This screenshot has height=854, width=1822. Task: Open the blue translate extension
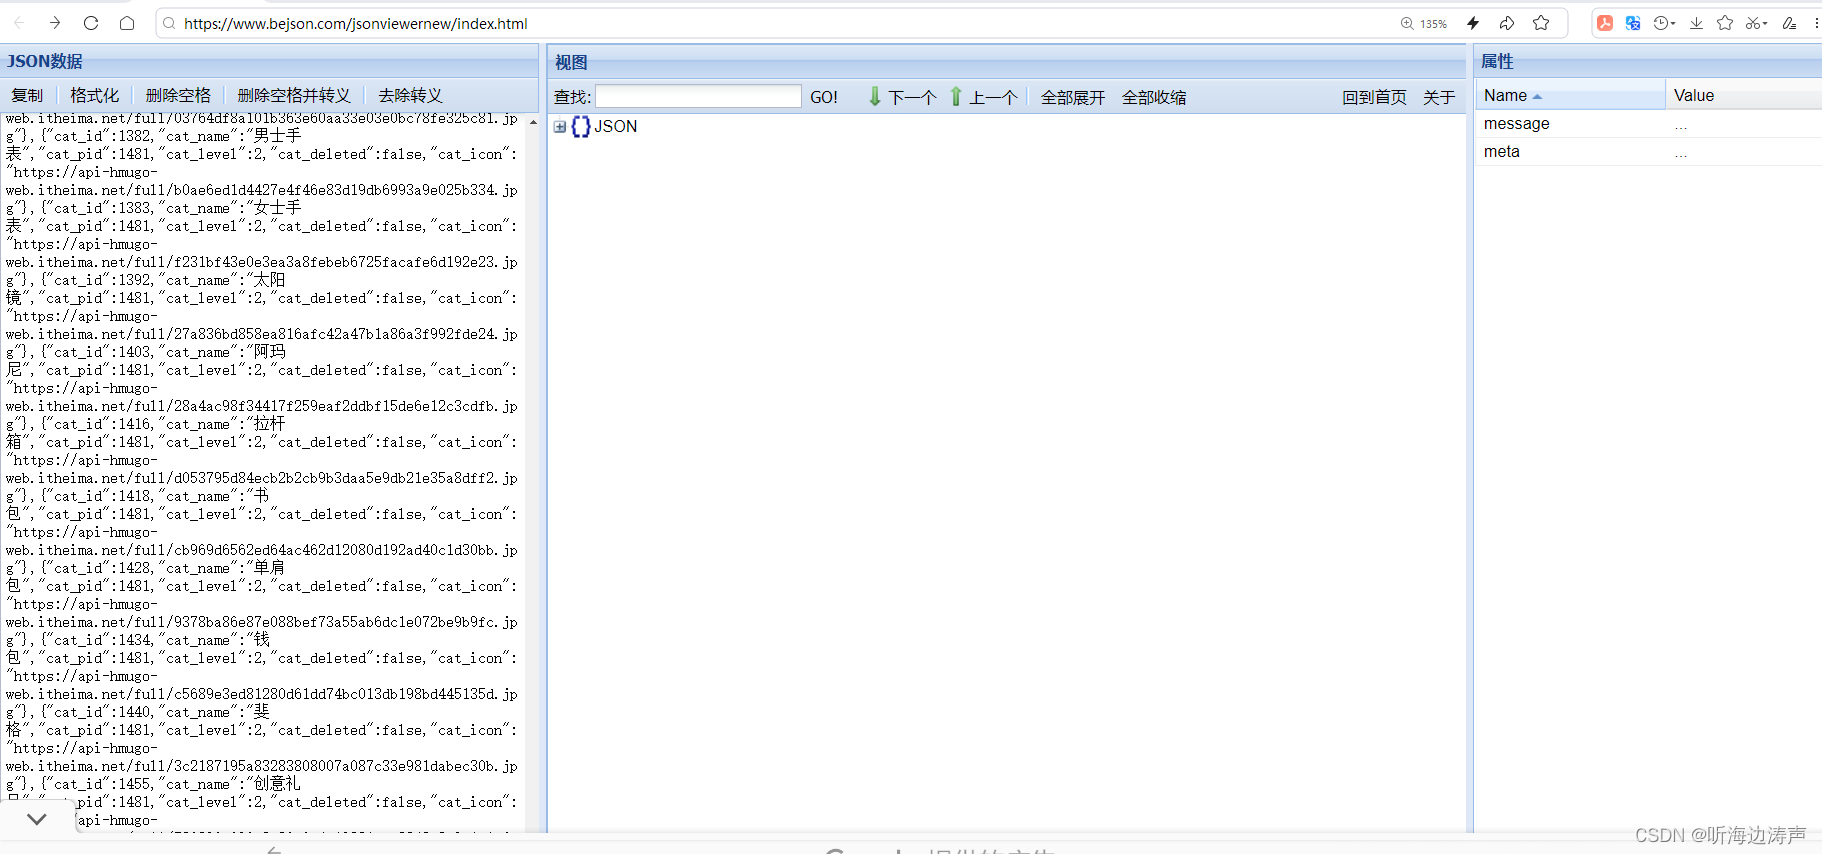[1633, 23]
